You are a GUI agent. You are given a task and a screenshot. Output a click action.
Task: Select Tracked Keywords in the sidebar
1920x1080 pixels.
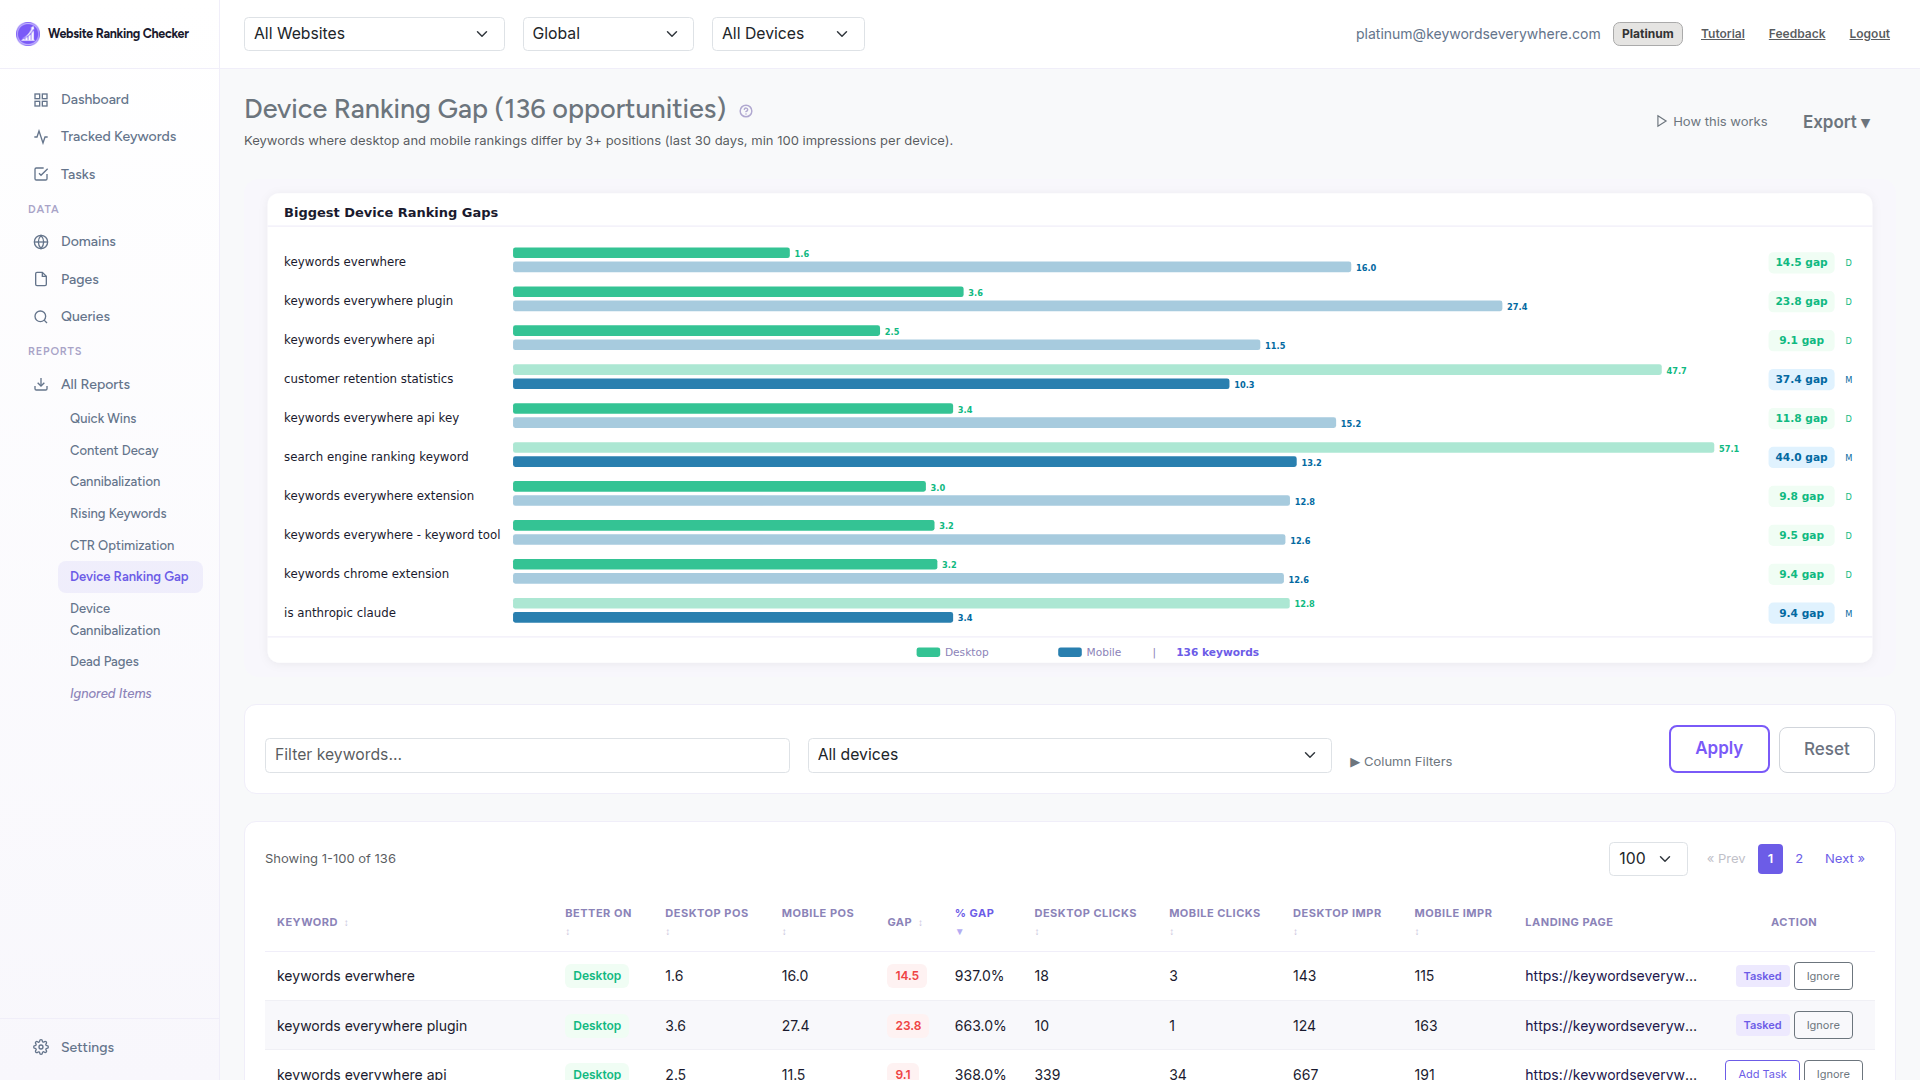pos(118,136)
